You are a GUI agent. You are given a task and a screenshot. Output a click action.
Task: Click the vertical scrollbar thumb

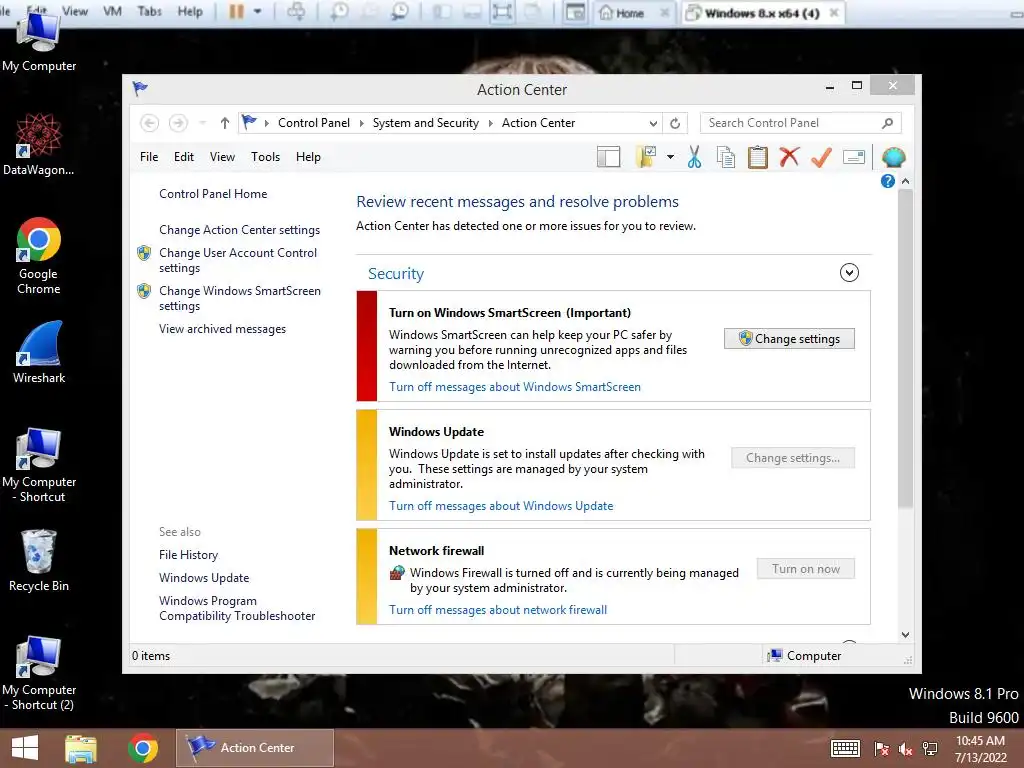905,348
